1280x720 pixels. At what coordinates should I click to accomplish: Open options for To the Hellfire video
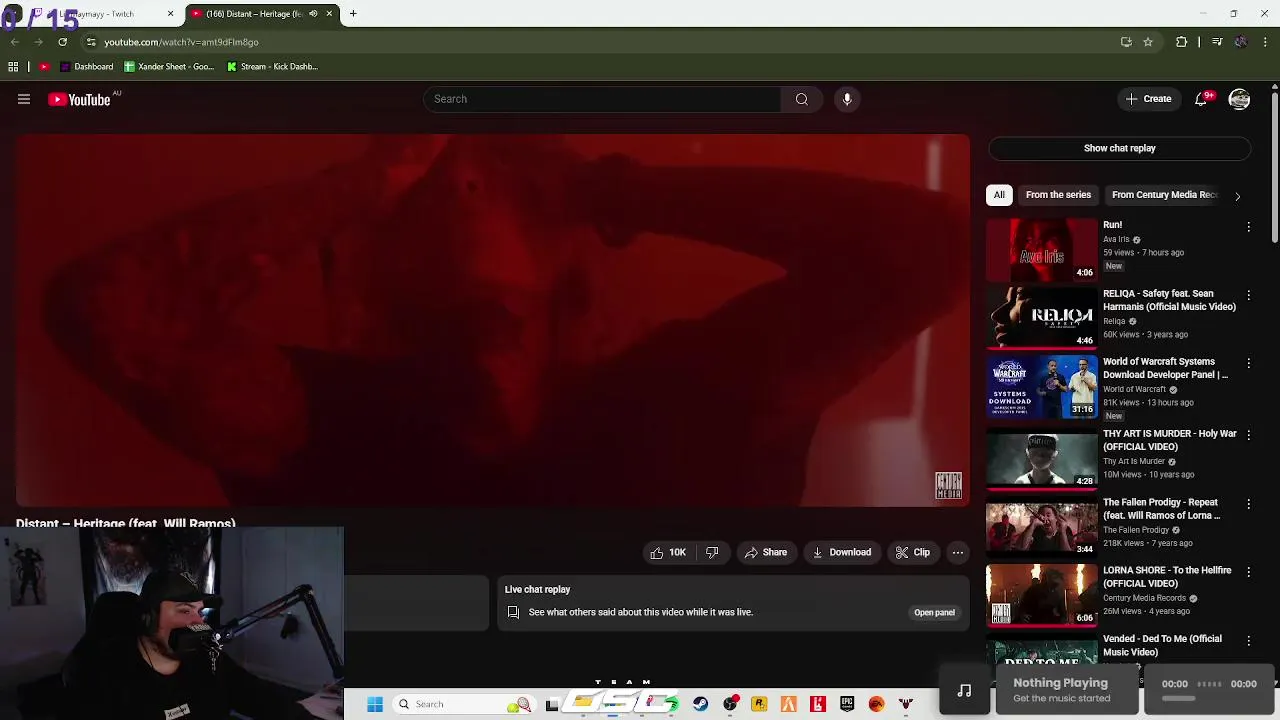(1248, 573)
